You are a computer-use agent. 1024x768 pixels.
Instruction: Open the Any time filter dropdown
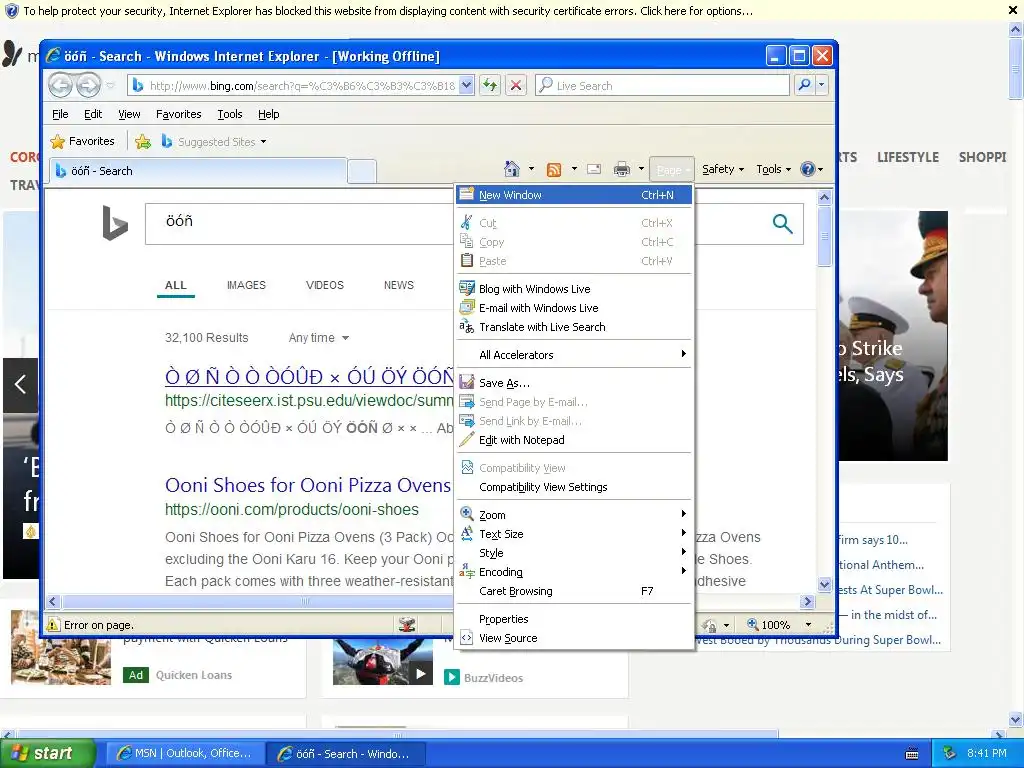click(x=319, y=338)
